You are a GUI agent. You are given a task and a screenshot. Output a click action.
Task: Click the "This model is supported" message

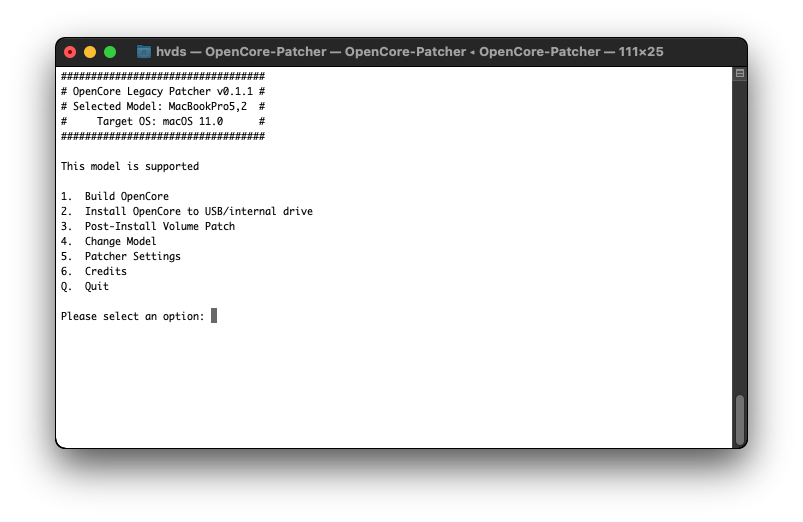[x=130, y=166]
